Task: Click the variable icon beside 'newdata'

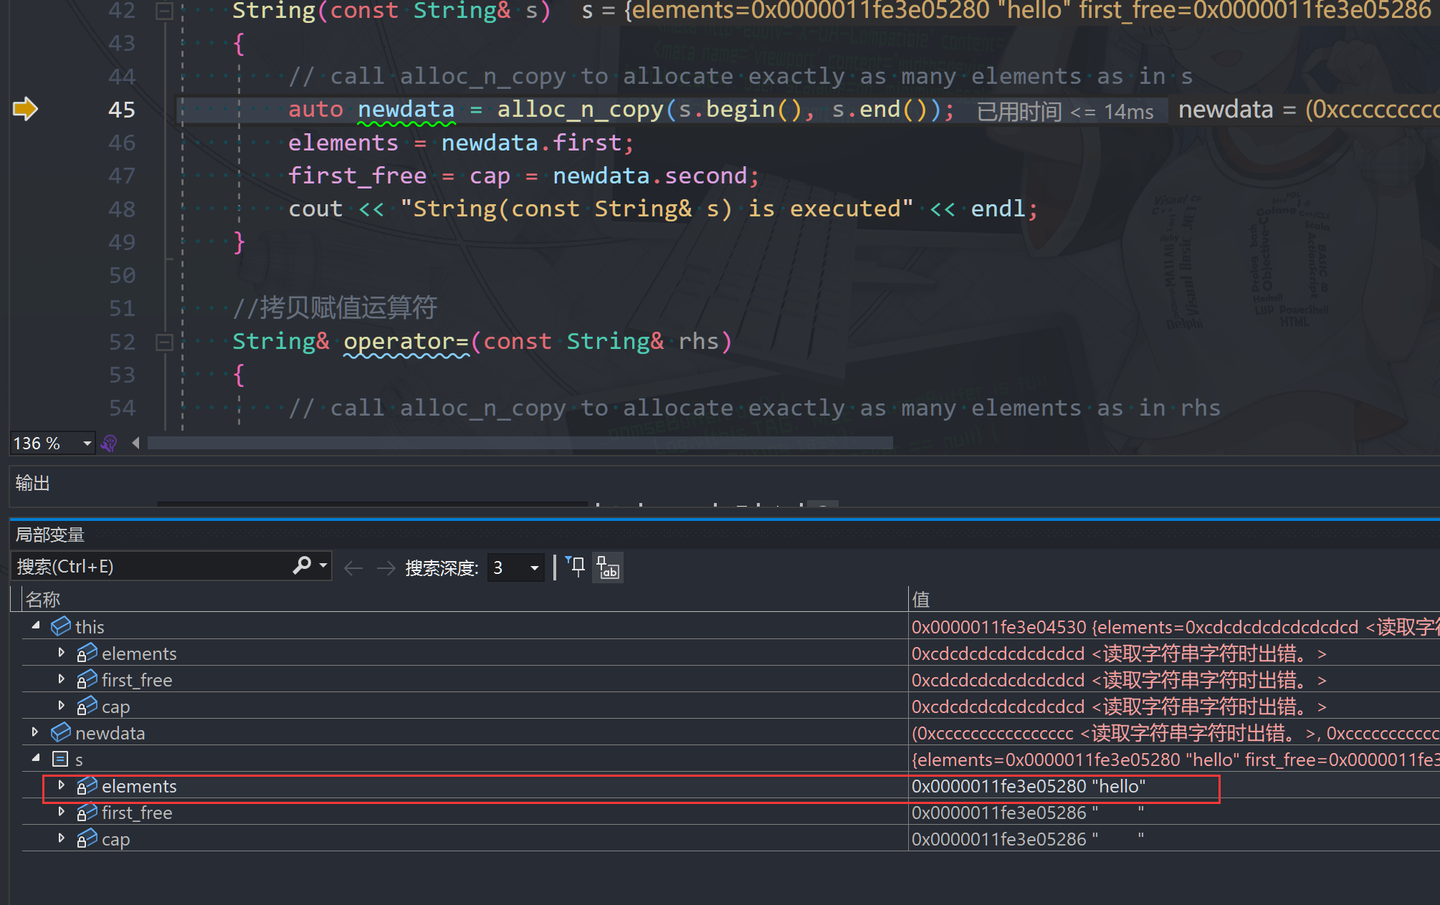Action: [62, 732]
